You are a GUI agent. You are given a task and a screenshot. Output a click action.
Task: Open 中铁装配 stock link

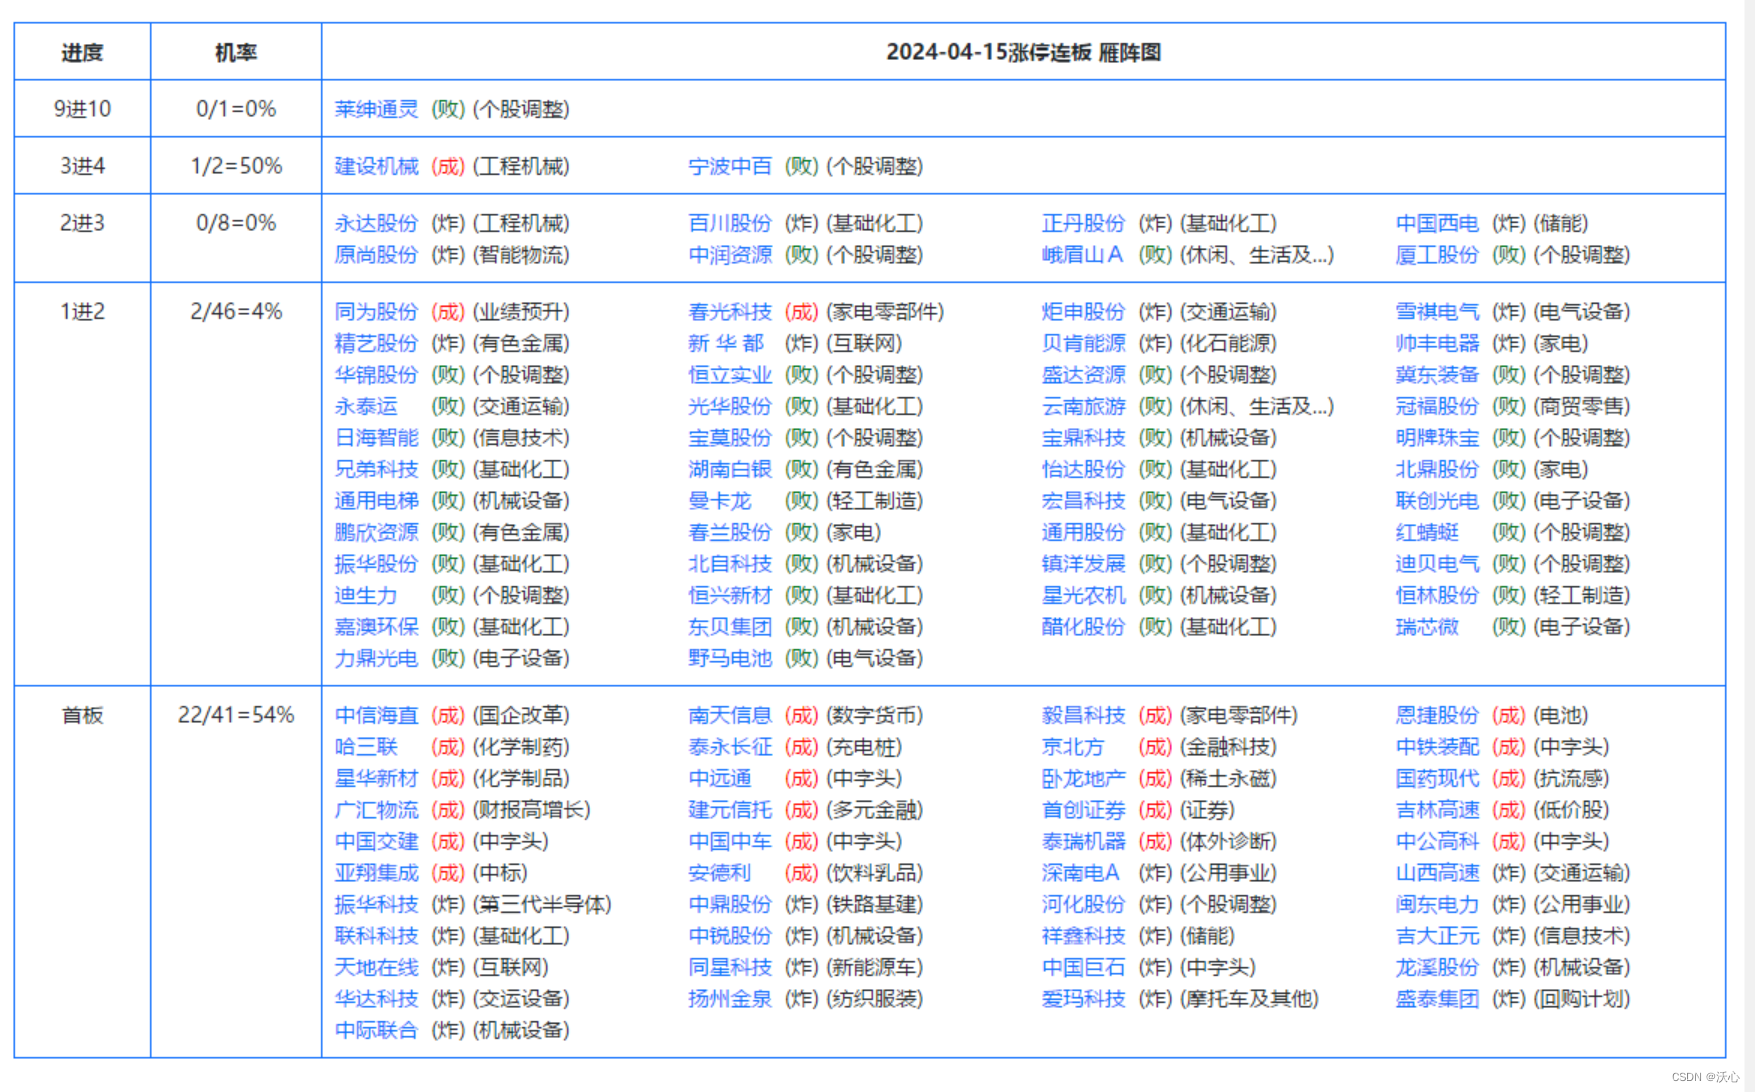click(x=1437, y=747)
